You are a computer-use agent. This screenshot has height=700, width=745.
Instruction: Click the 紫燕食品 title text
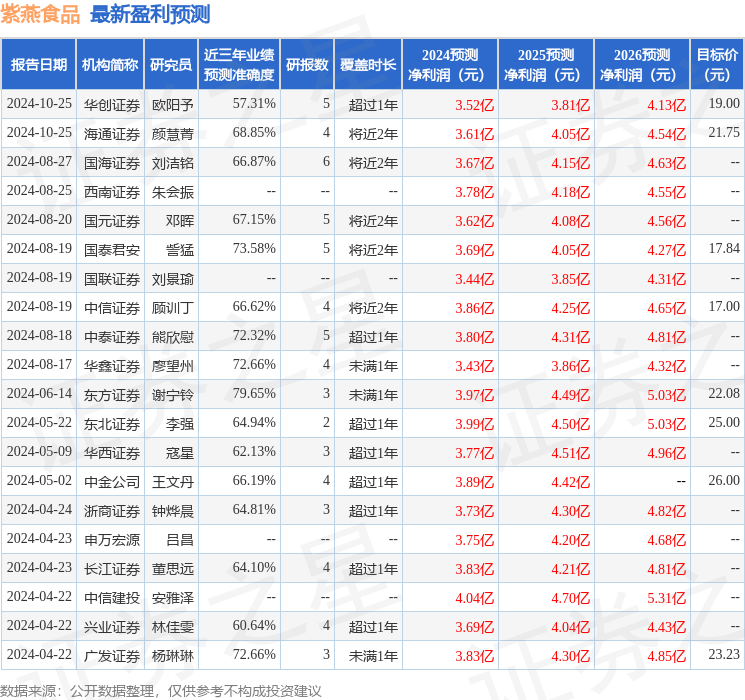tap(40, 14)
